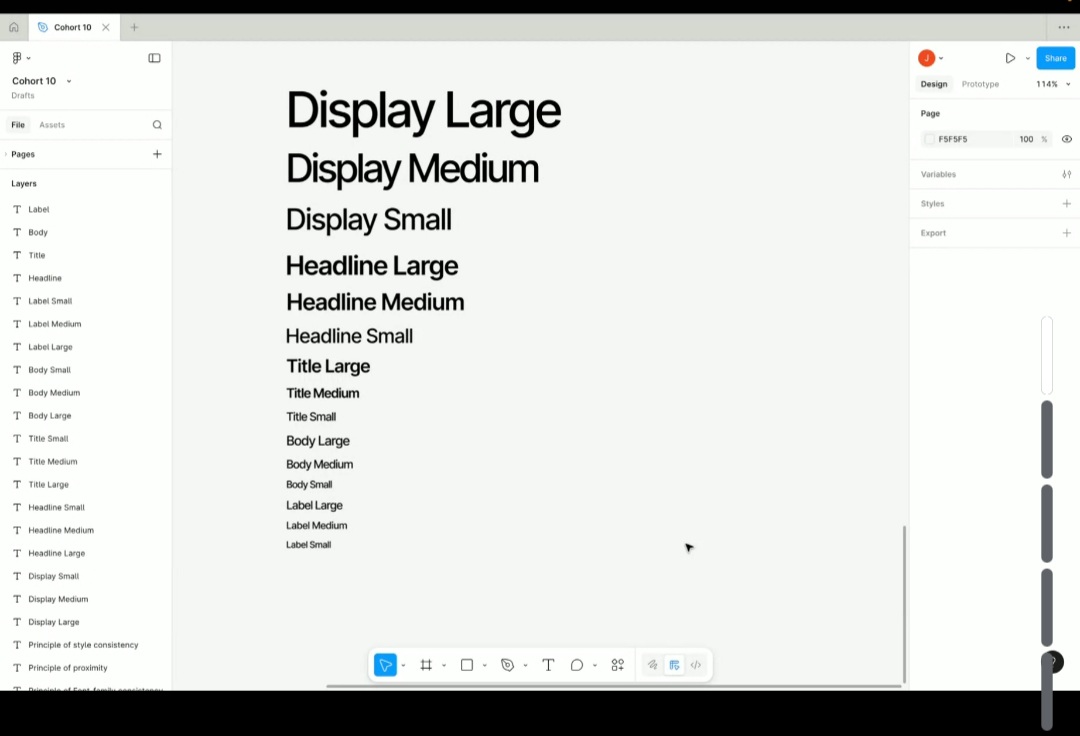
Task: Switch to Design mode icon in toolbar
Action: pyautogui.click(x=674, y=665)
